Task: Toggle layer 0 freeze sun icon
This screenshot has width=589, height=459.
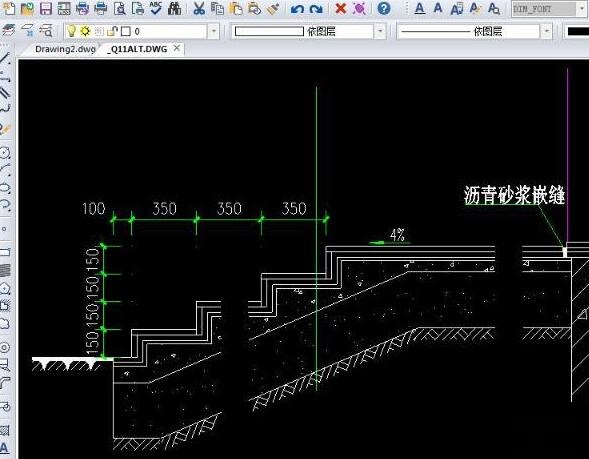Action: coord(85,31)
